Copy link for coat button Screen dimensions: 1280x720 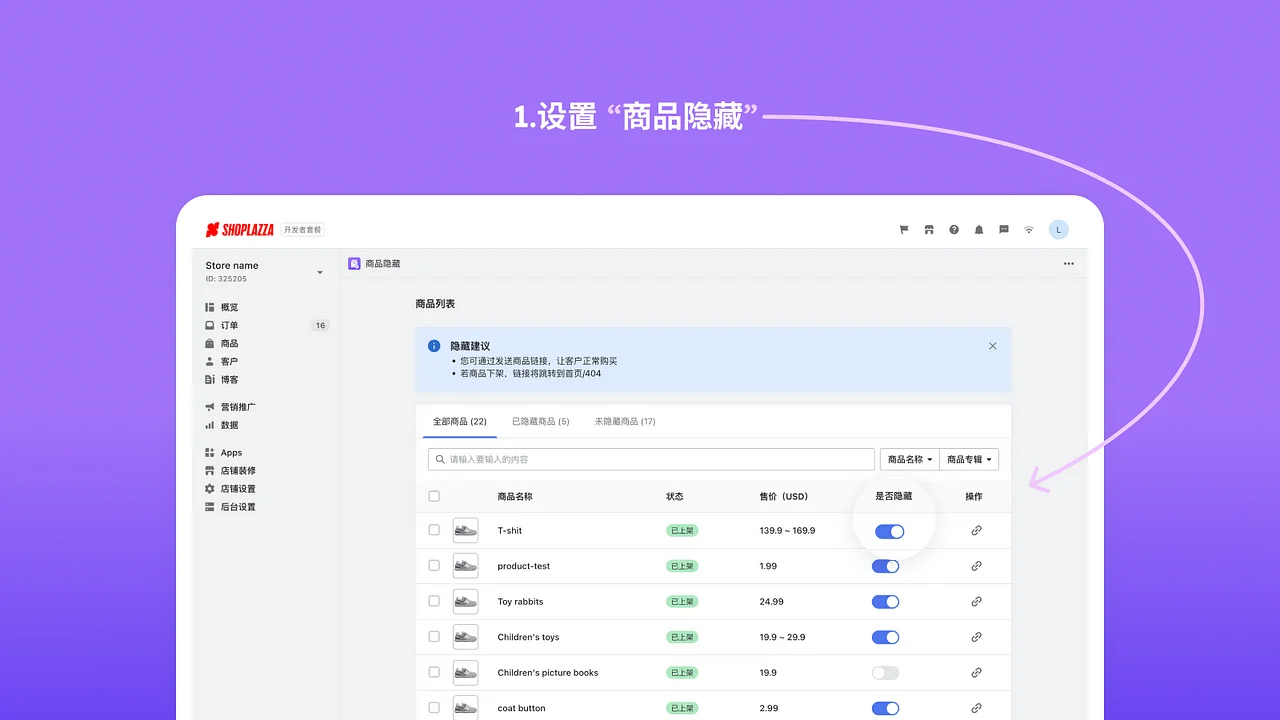(x=977, y=708)
